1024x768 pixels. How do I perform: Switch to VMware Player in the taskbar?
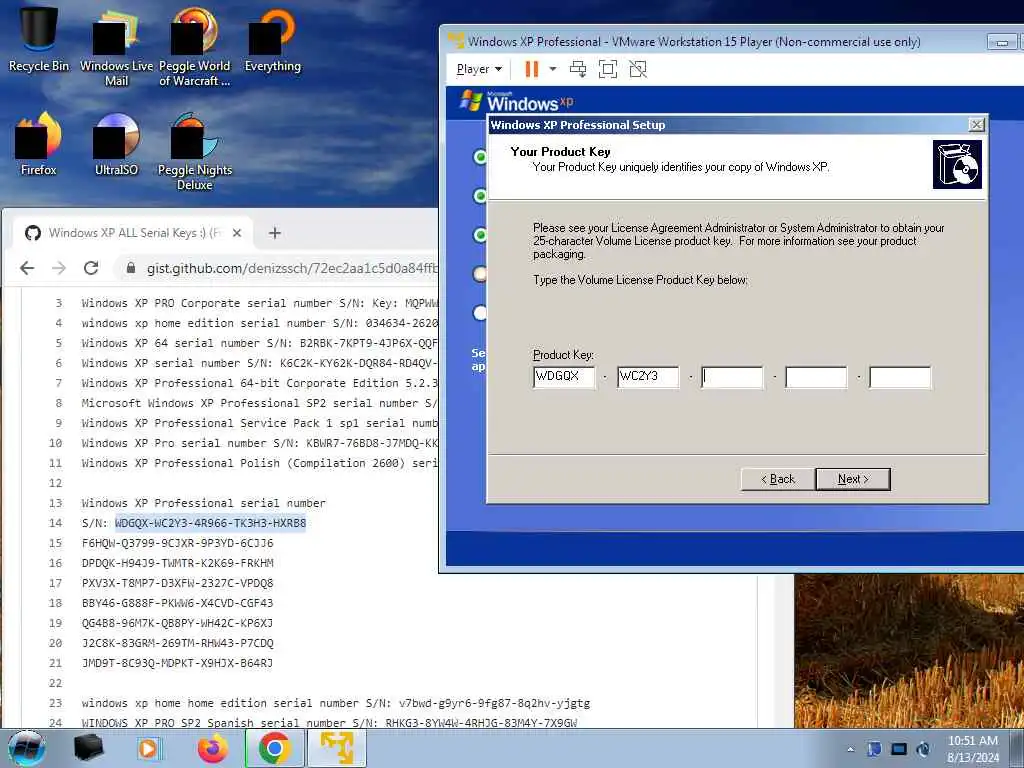[x=337, y=748]
